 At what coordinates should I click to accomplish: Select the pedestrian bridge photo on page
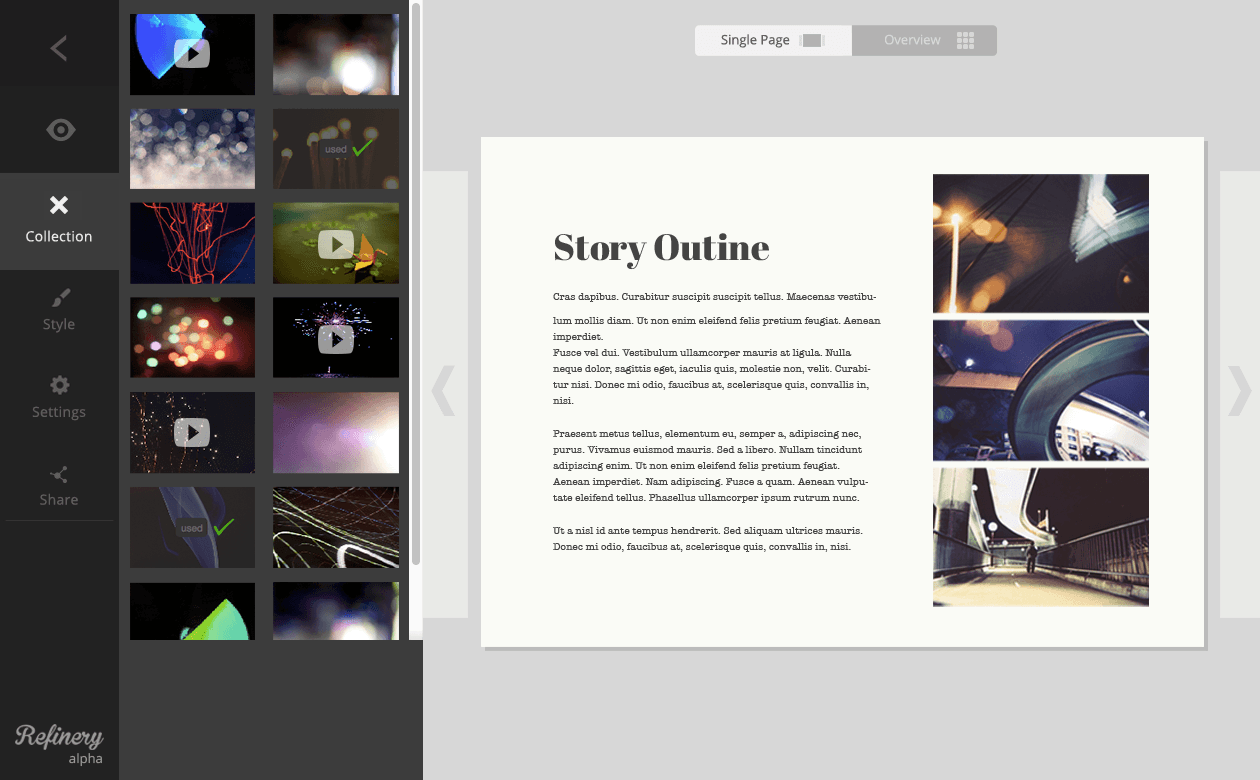(x=1040, y=537)
